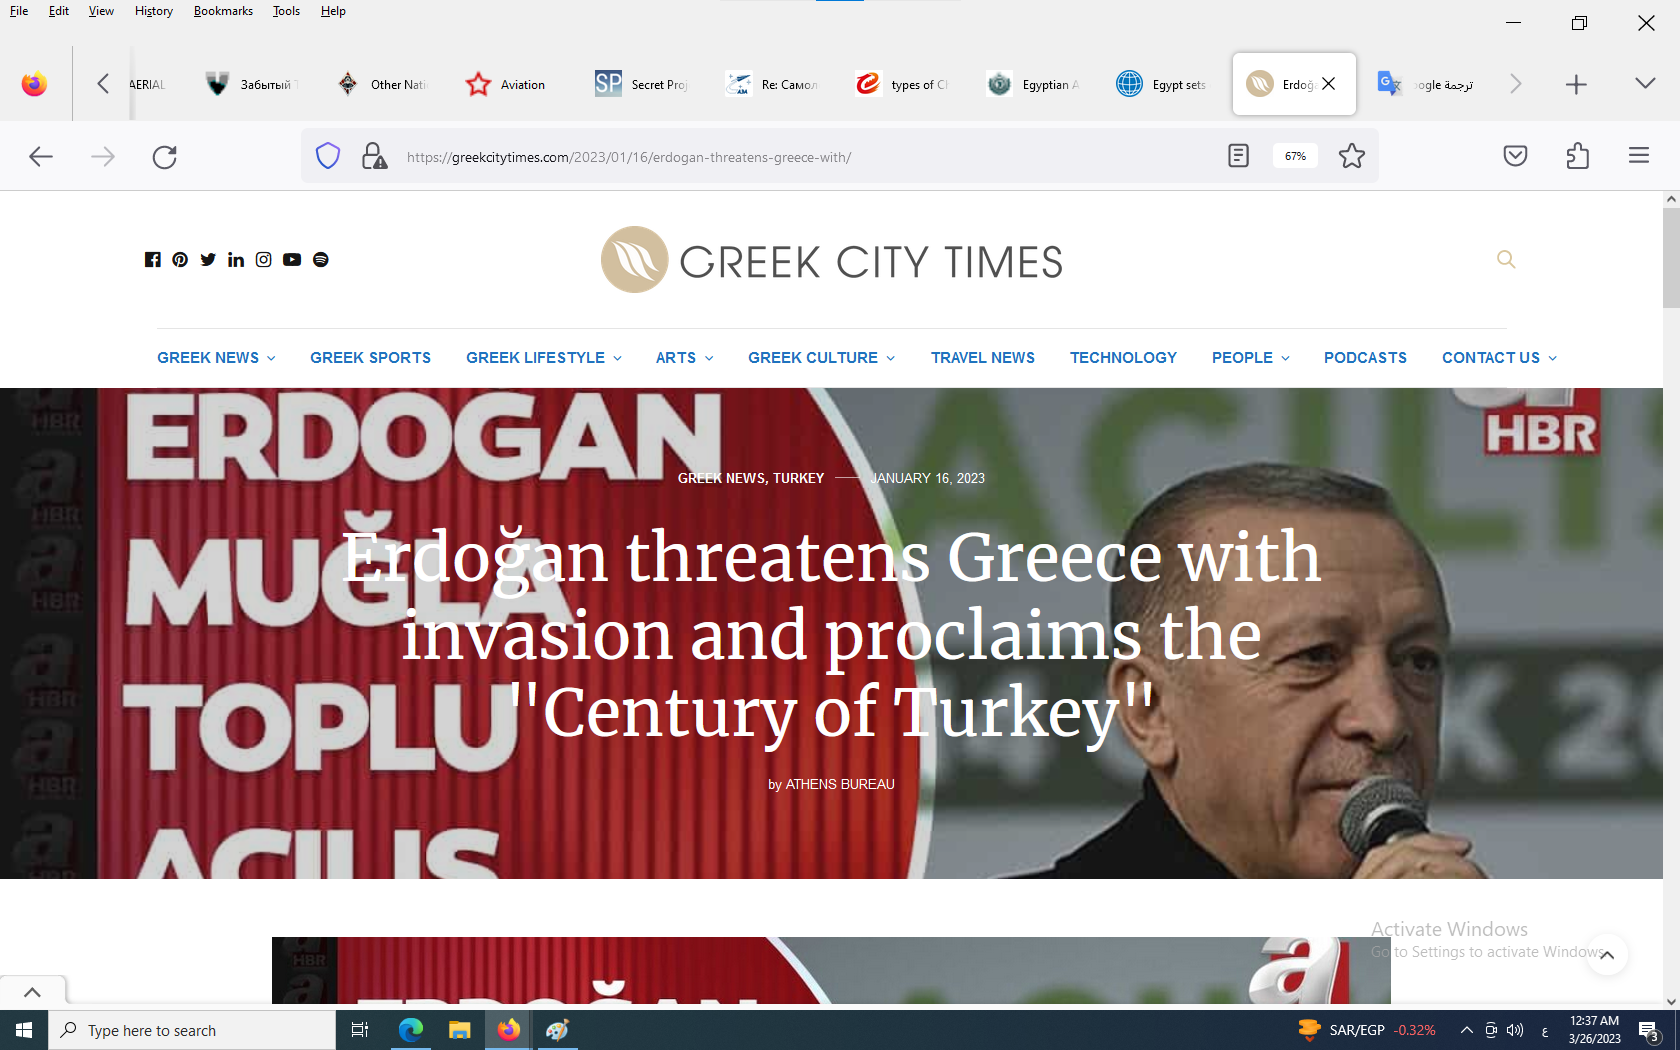
Task: Reload the current page
Action: (165, 156)
